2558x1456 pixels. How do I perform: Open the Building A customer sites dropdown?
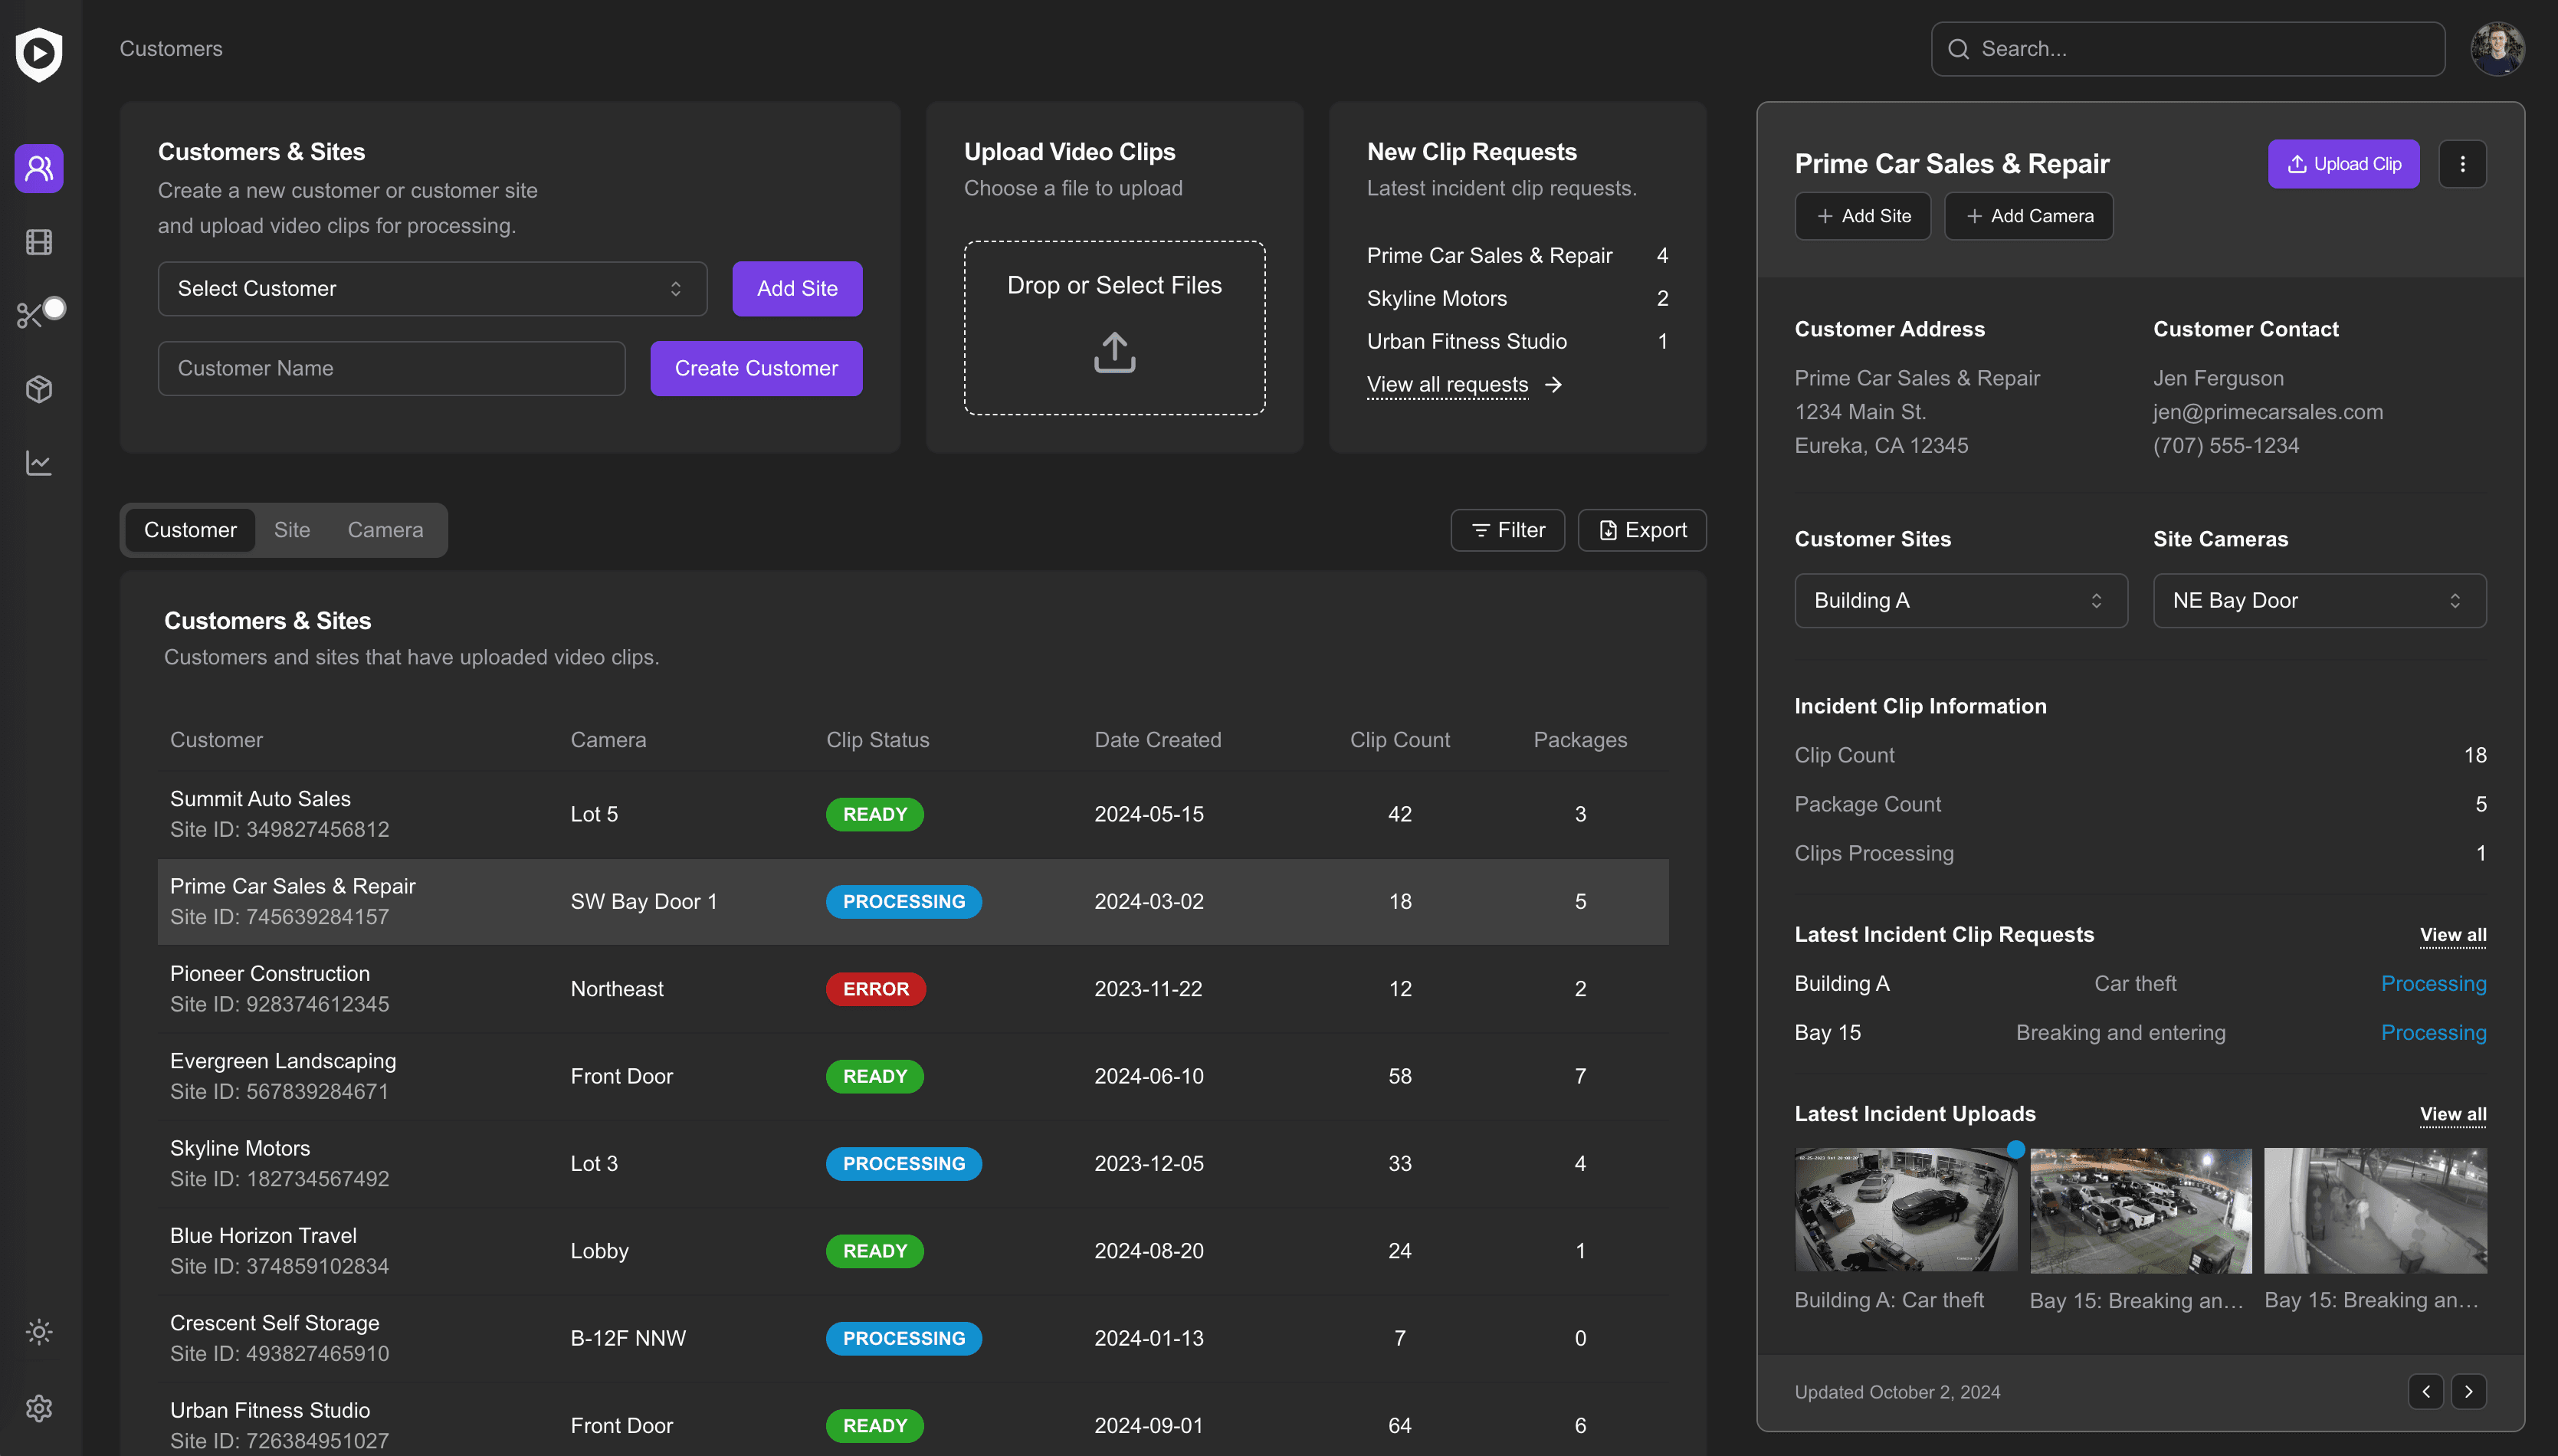[1960, 600]
